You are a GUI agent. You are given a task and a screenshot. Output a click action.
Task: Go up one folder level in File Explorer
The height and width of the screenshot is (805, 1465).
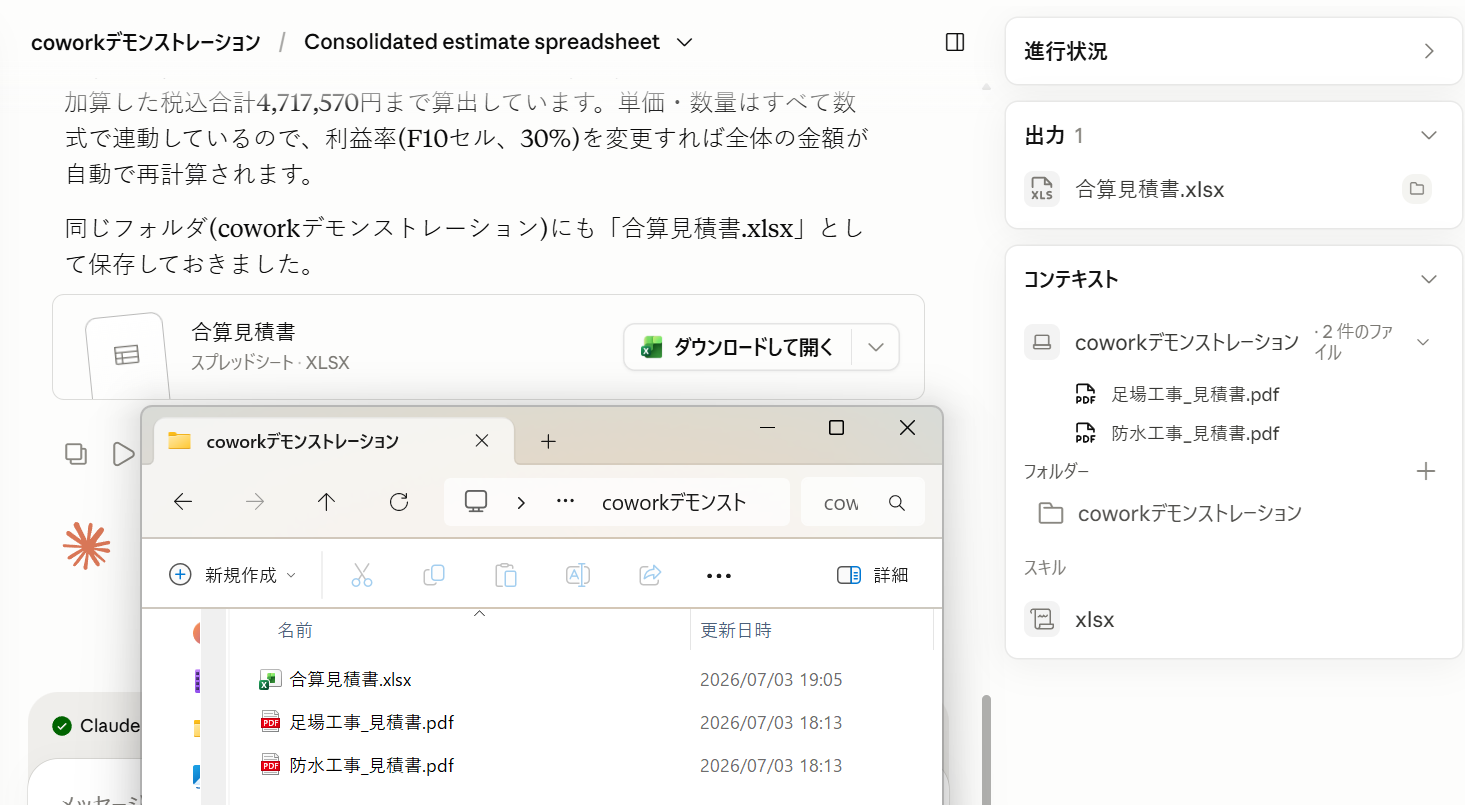pyautogui.click(x=326, y=502)
